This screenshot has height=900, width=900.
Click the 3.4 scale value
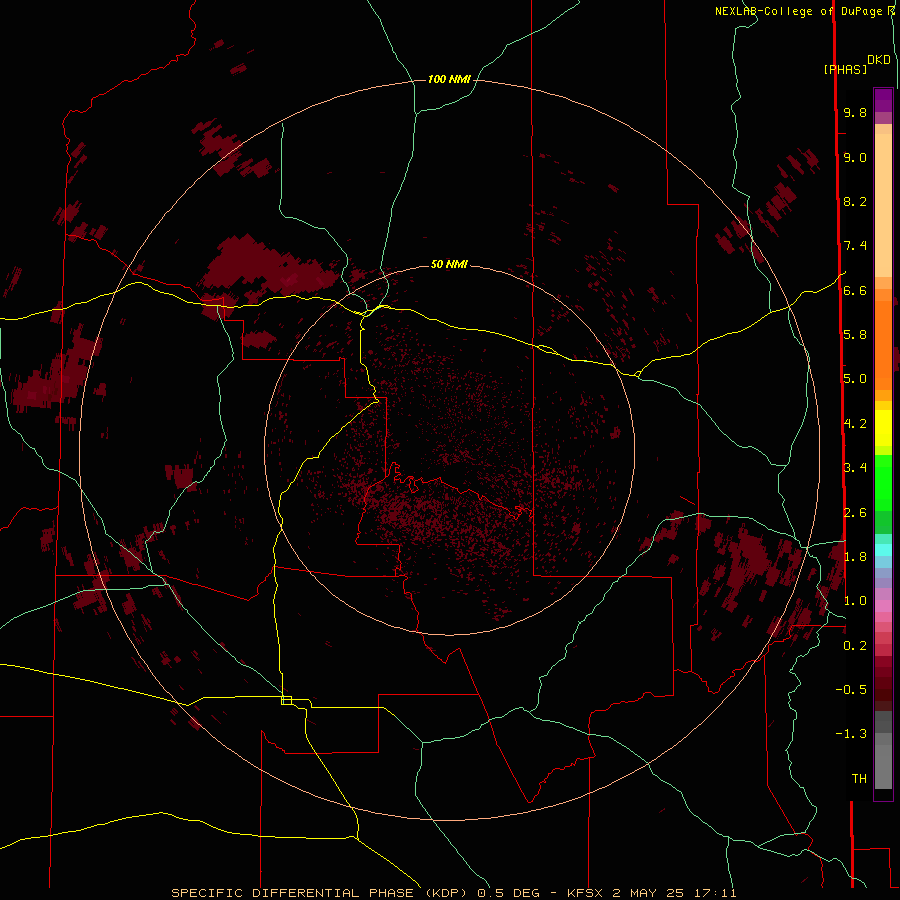pyautogui.click(x=855, y=468)
